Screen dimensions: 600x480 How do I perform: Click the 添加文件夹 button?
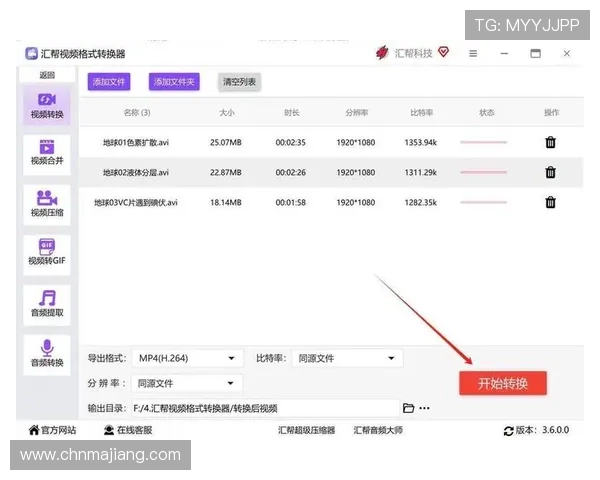coord(174,82)
